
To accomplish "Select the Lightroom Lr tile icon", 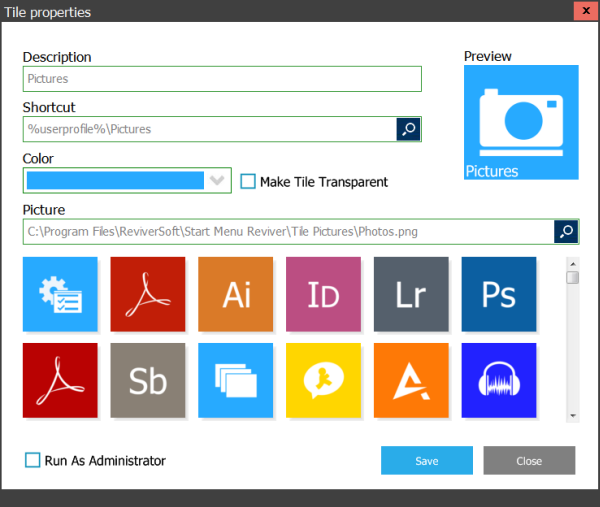I will (x=411, y=294).
